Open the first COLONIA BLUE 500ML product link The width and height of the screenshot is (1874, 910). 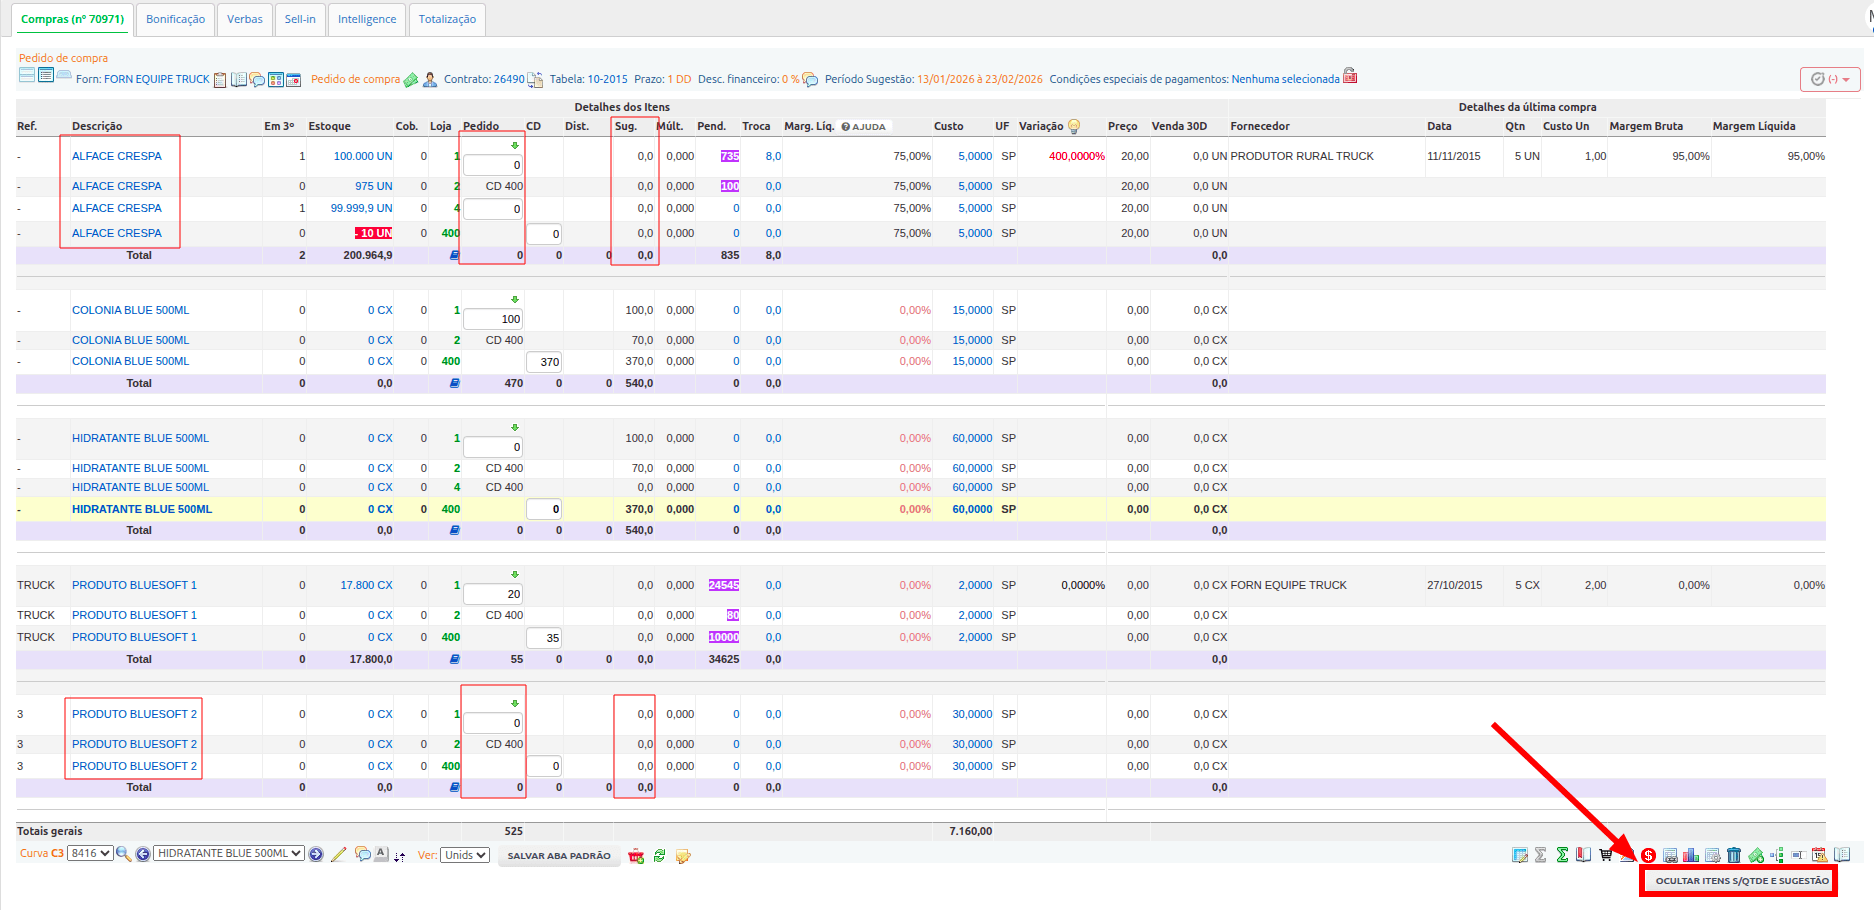click(x=130, y=310)
